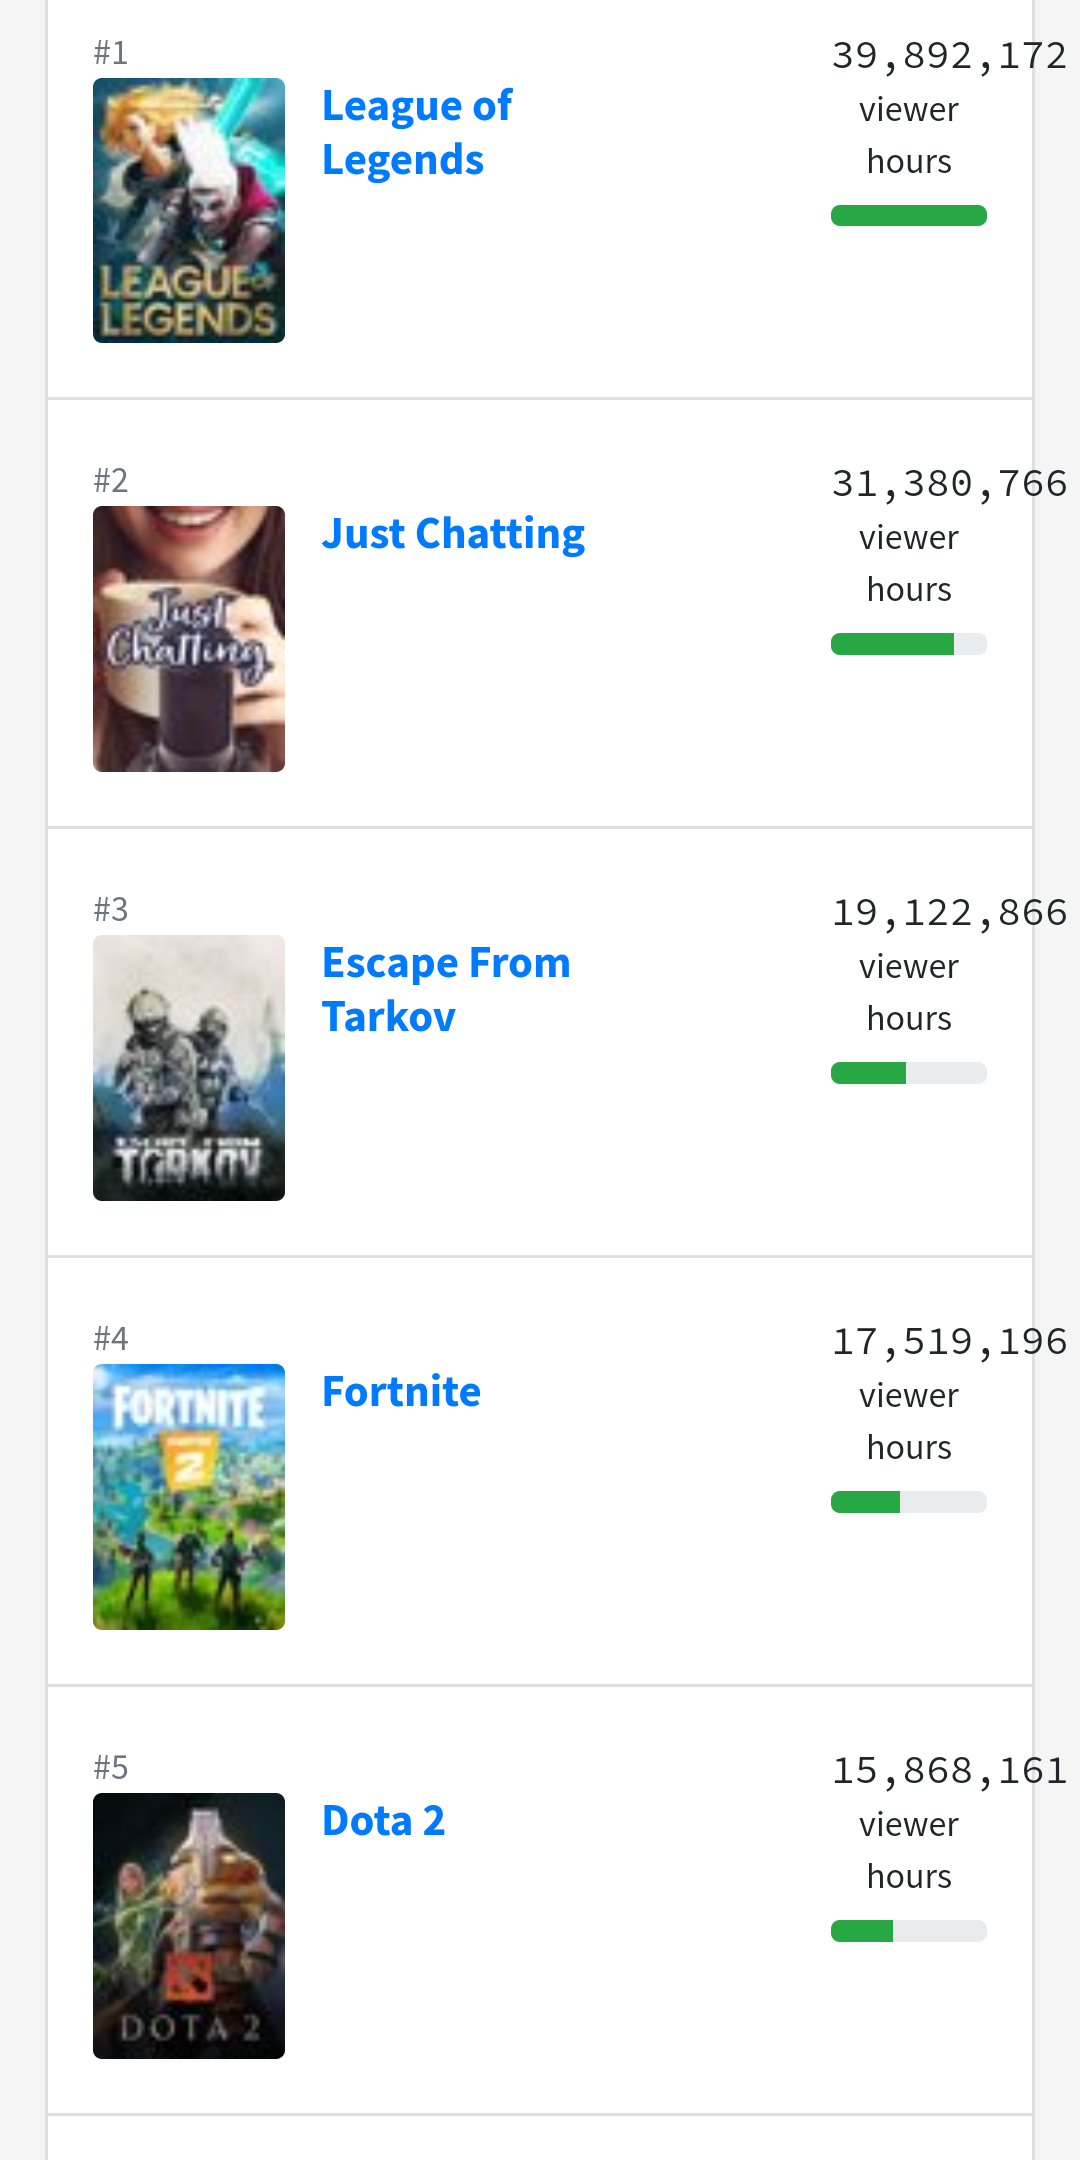Screen dimensions: 1080x2160
Task: Click the Dota 2 viewer-hours progress bar
Action: (x=909, y=1931)
